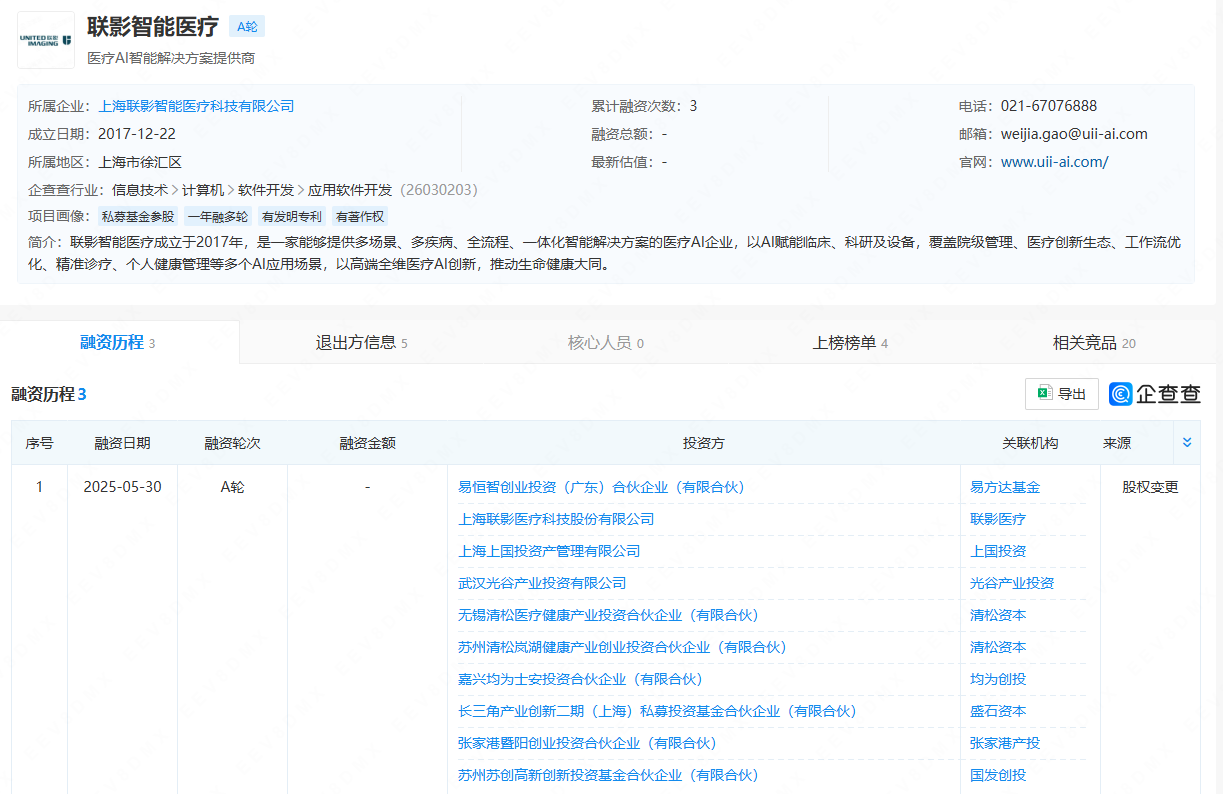Switch to the 核心人员 tab

pos(606,343)
